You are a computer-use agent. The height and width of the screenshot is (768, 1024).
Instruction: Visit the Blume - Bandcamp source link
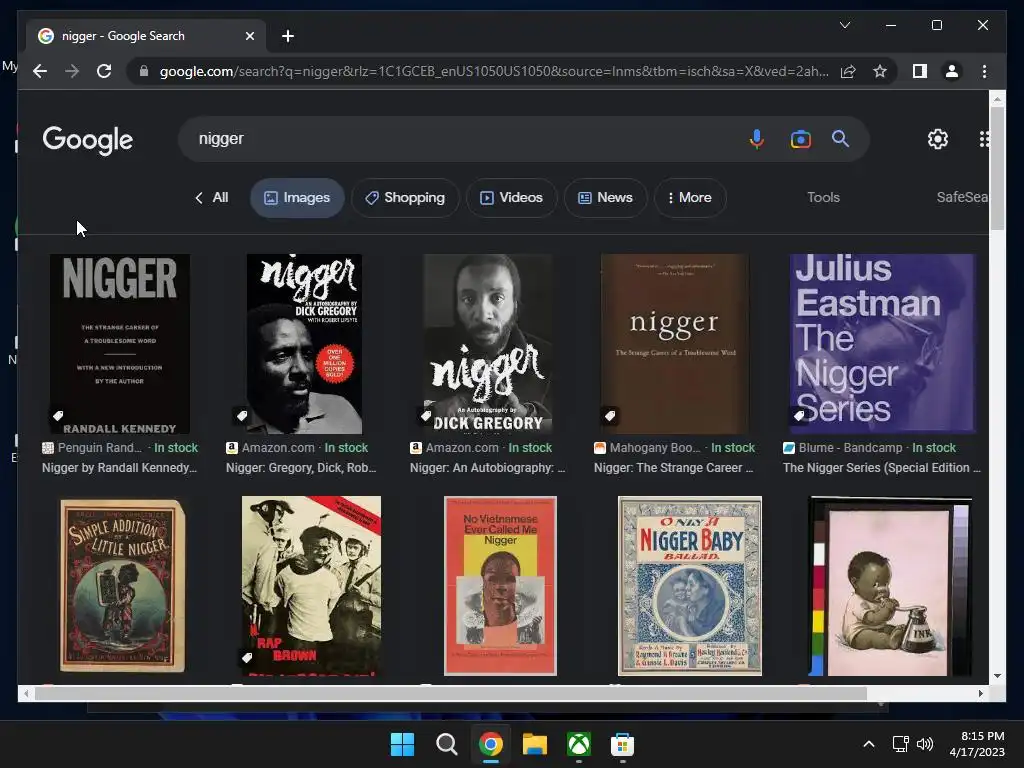coord(869,448)
